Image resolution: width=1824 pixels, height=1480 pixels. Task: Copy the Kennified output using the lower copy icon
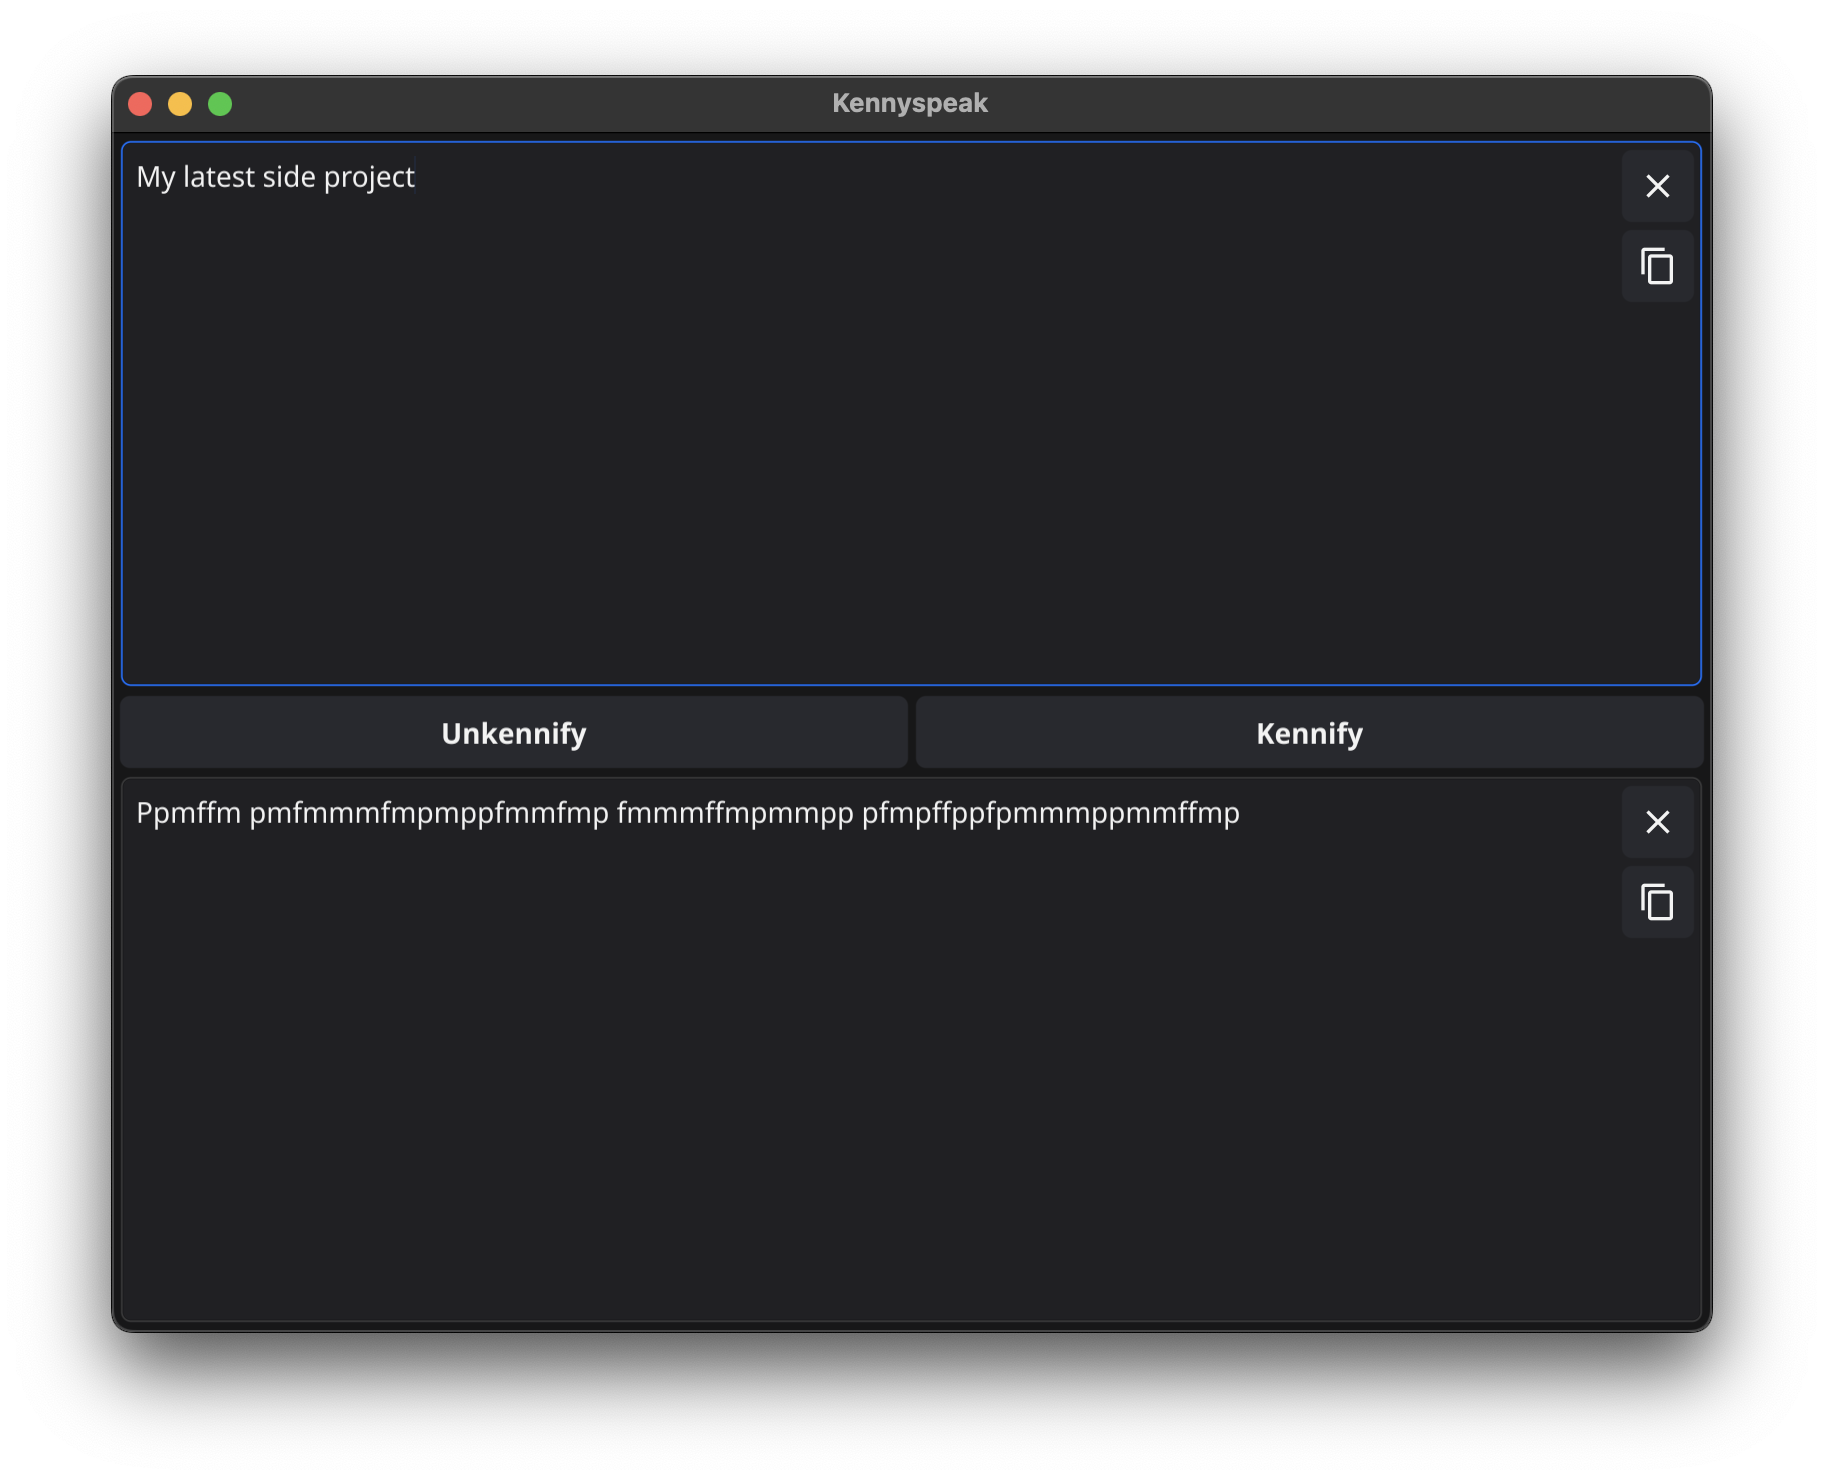point(1657,902)
